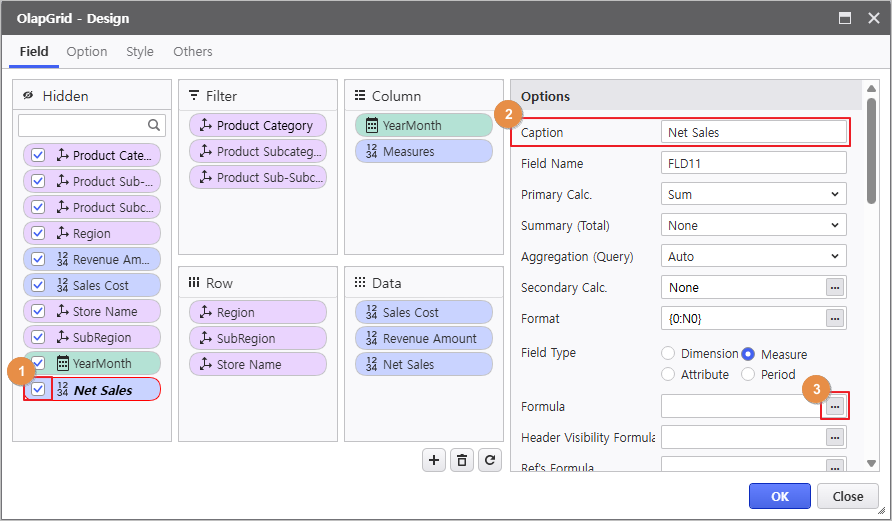Image resolution: width=892 pixels, height=521 pixels.
Task: Click the add field plus icon
Action: 434,460
